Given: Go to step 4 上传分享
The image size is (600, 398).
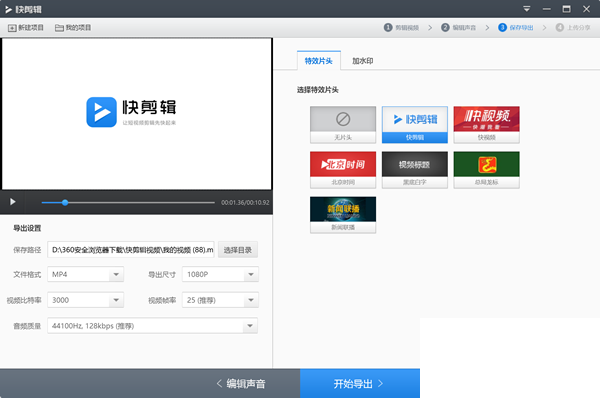Looking at the screenshot, I should pos(573,28).
